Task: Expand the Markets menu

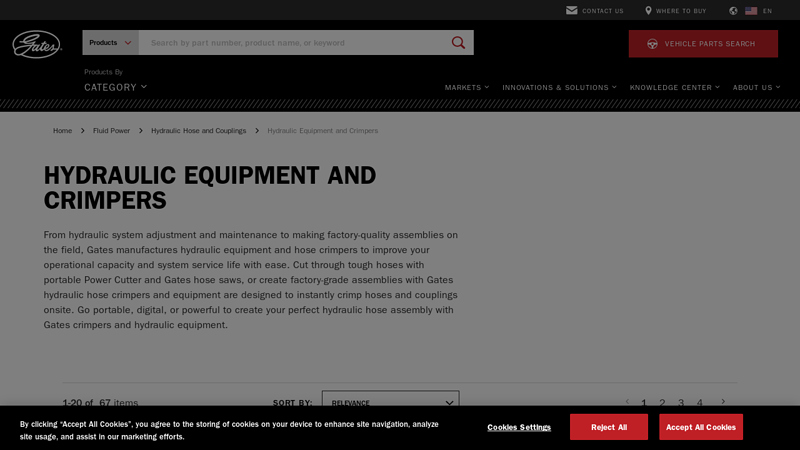Action: 467,87
